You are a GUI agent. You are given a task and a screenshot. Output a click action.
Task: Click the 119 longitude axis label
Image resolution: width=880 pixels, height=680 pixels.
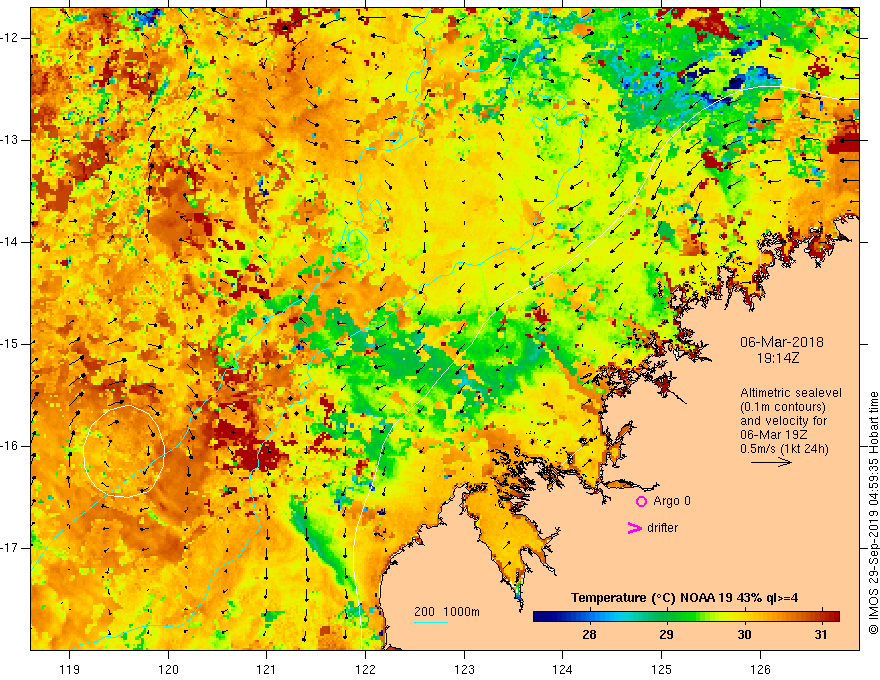pos(70,669)
